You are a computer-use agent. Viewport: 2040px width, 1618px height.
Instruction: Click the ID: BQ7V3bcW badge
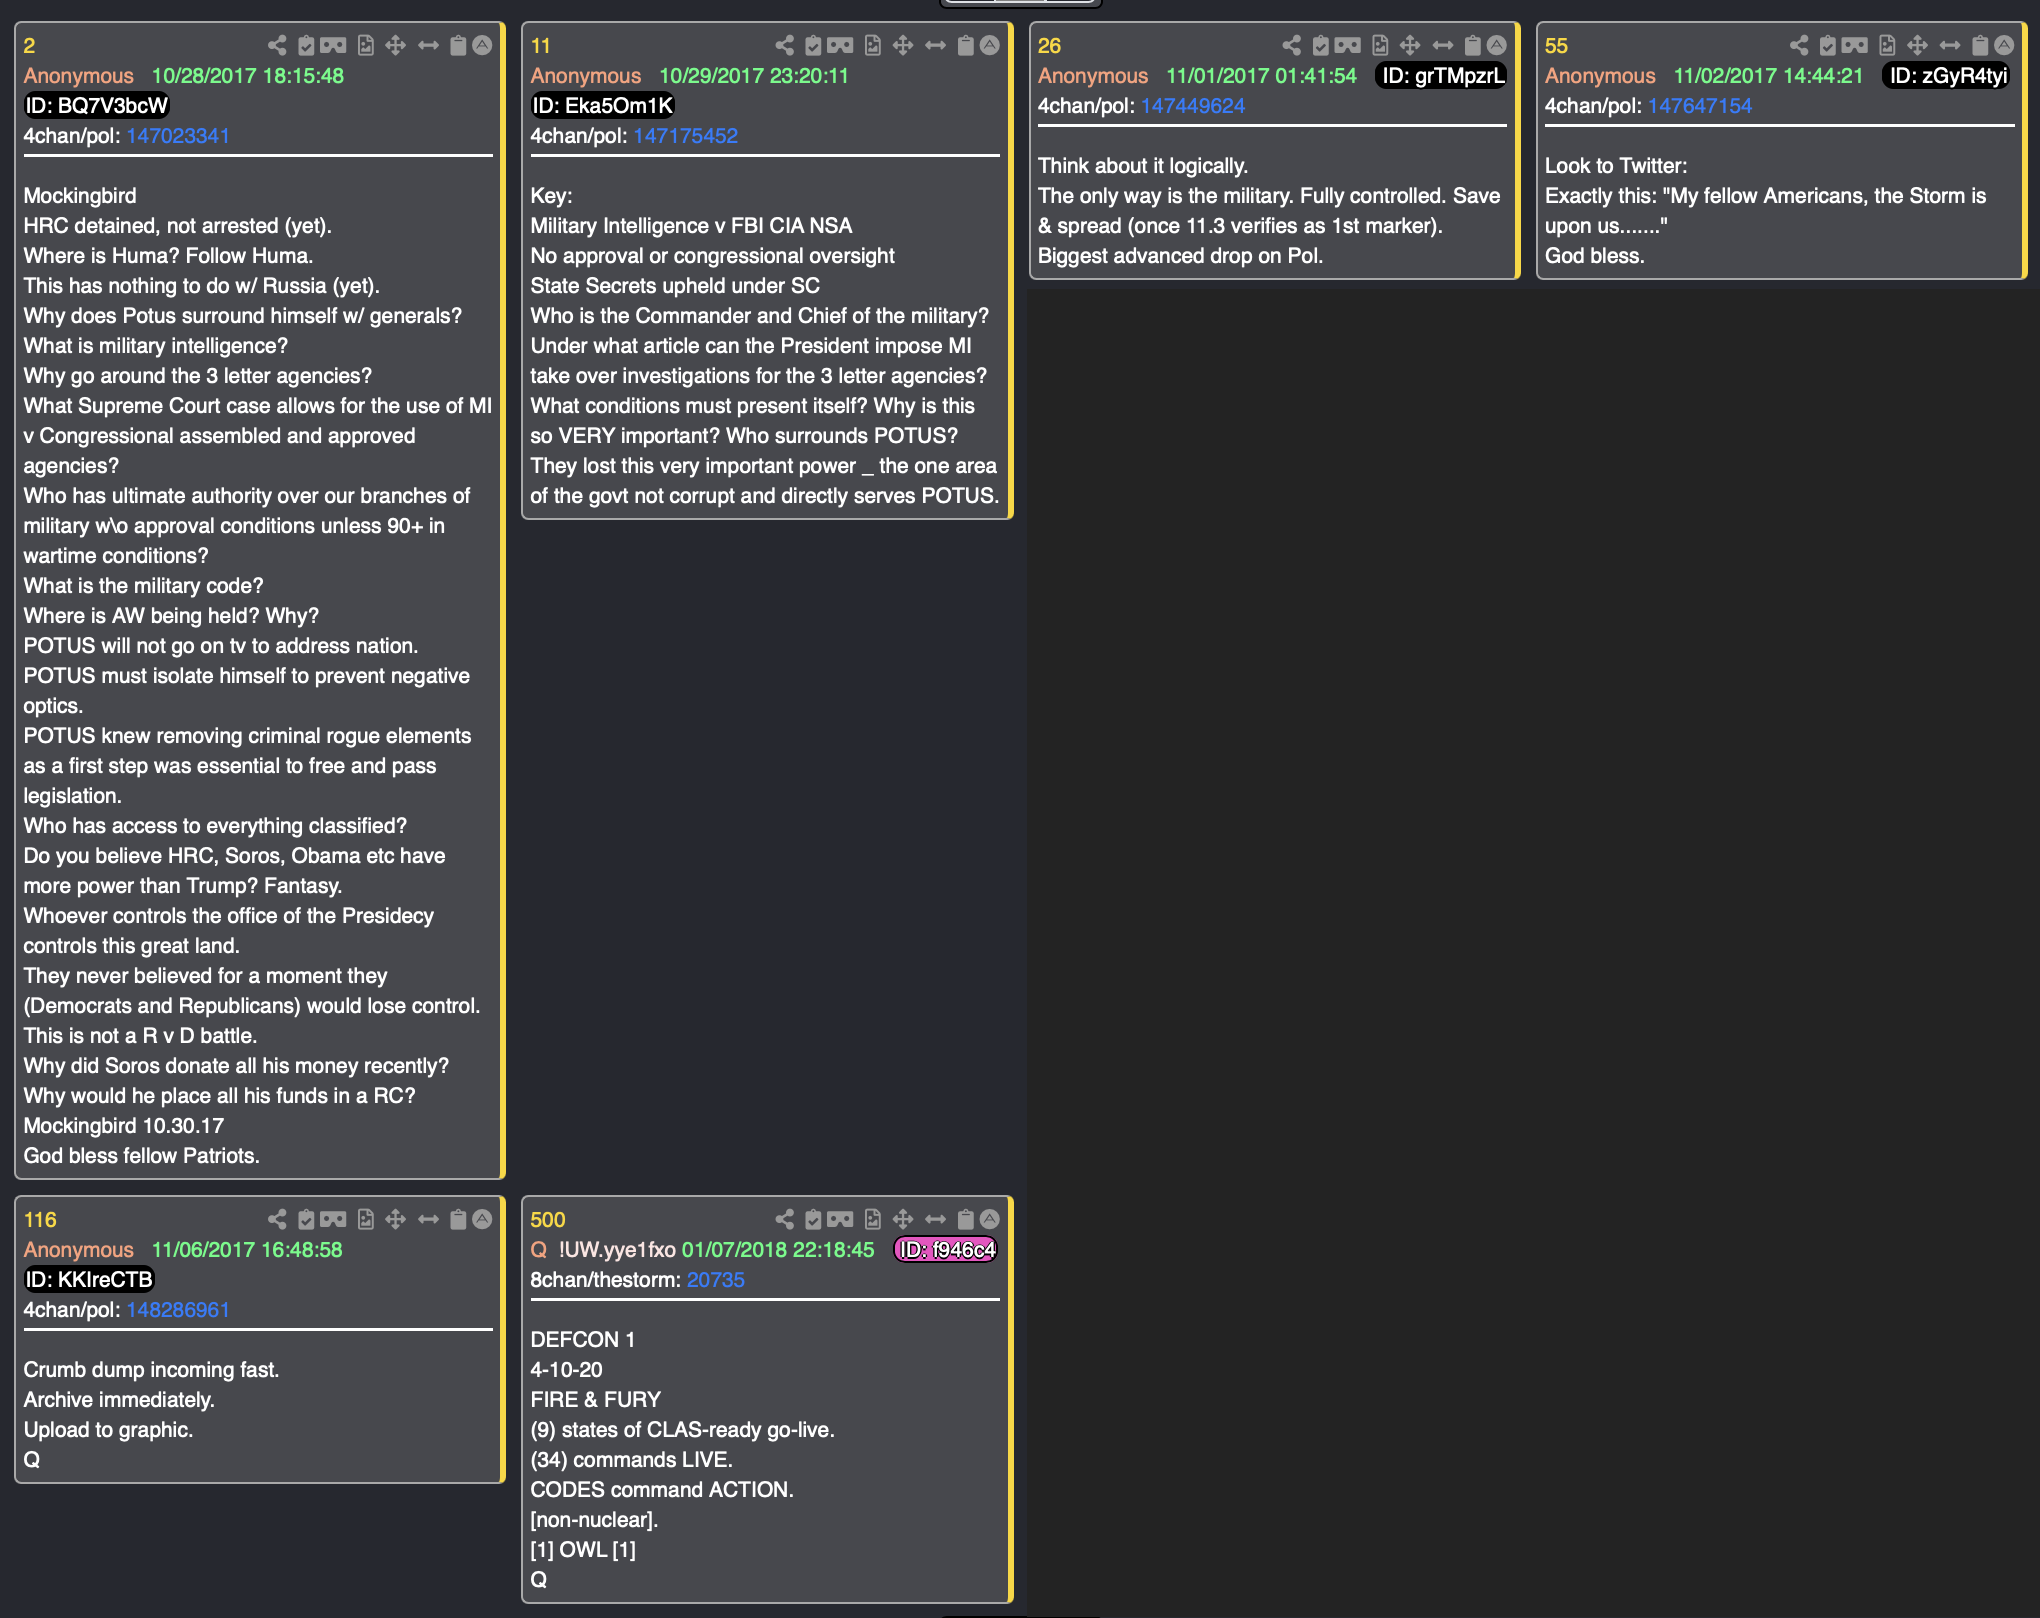[x=97, y=105]
